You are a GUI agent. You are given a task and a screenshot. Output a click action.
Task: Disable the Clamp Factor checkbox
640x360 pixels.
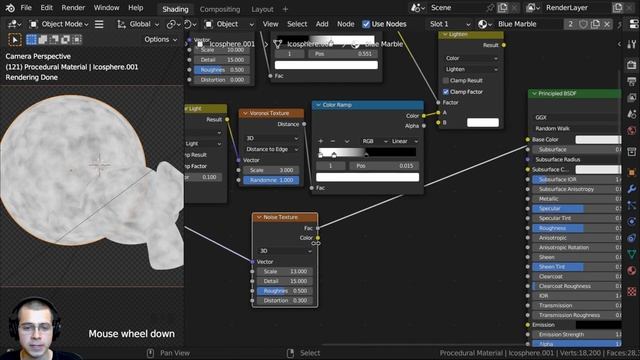[x=446, y=92]
